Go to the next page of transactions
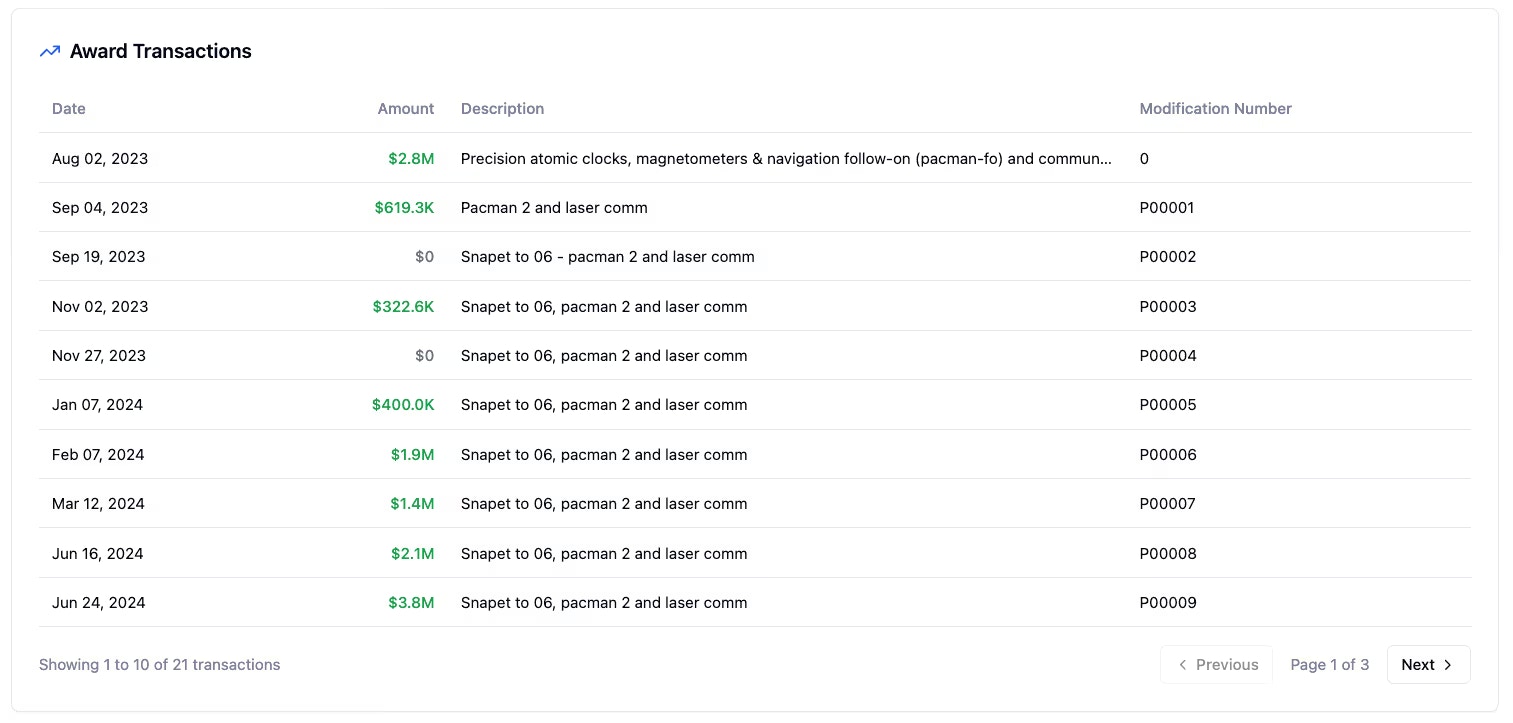Screen dimensions: 1513x723 pyautogui.click(x=1427, y=664)
